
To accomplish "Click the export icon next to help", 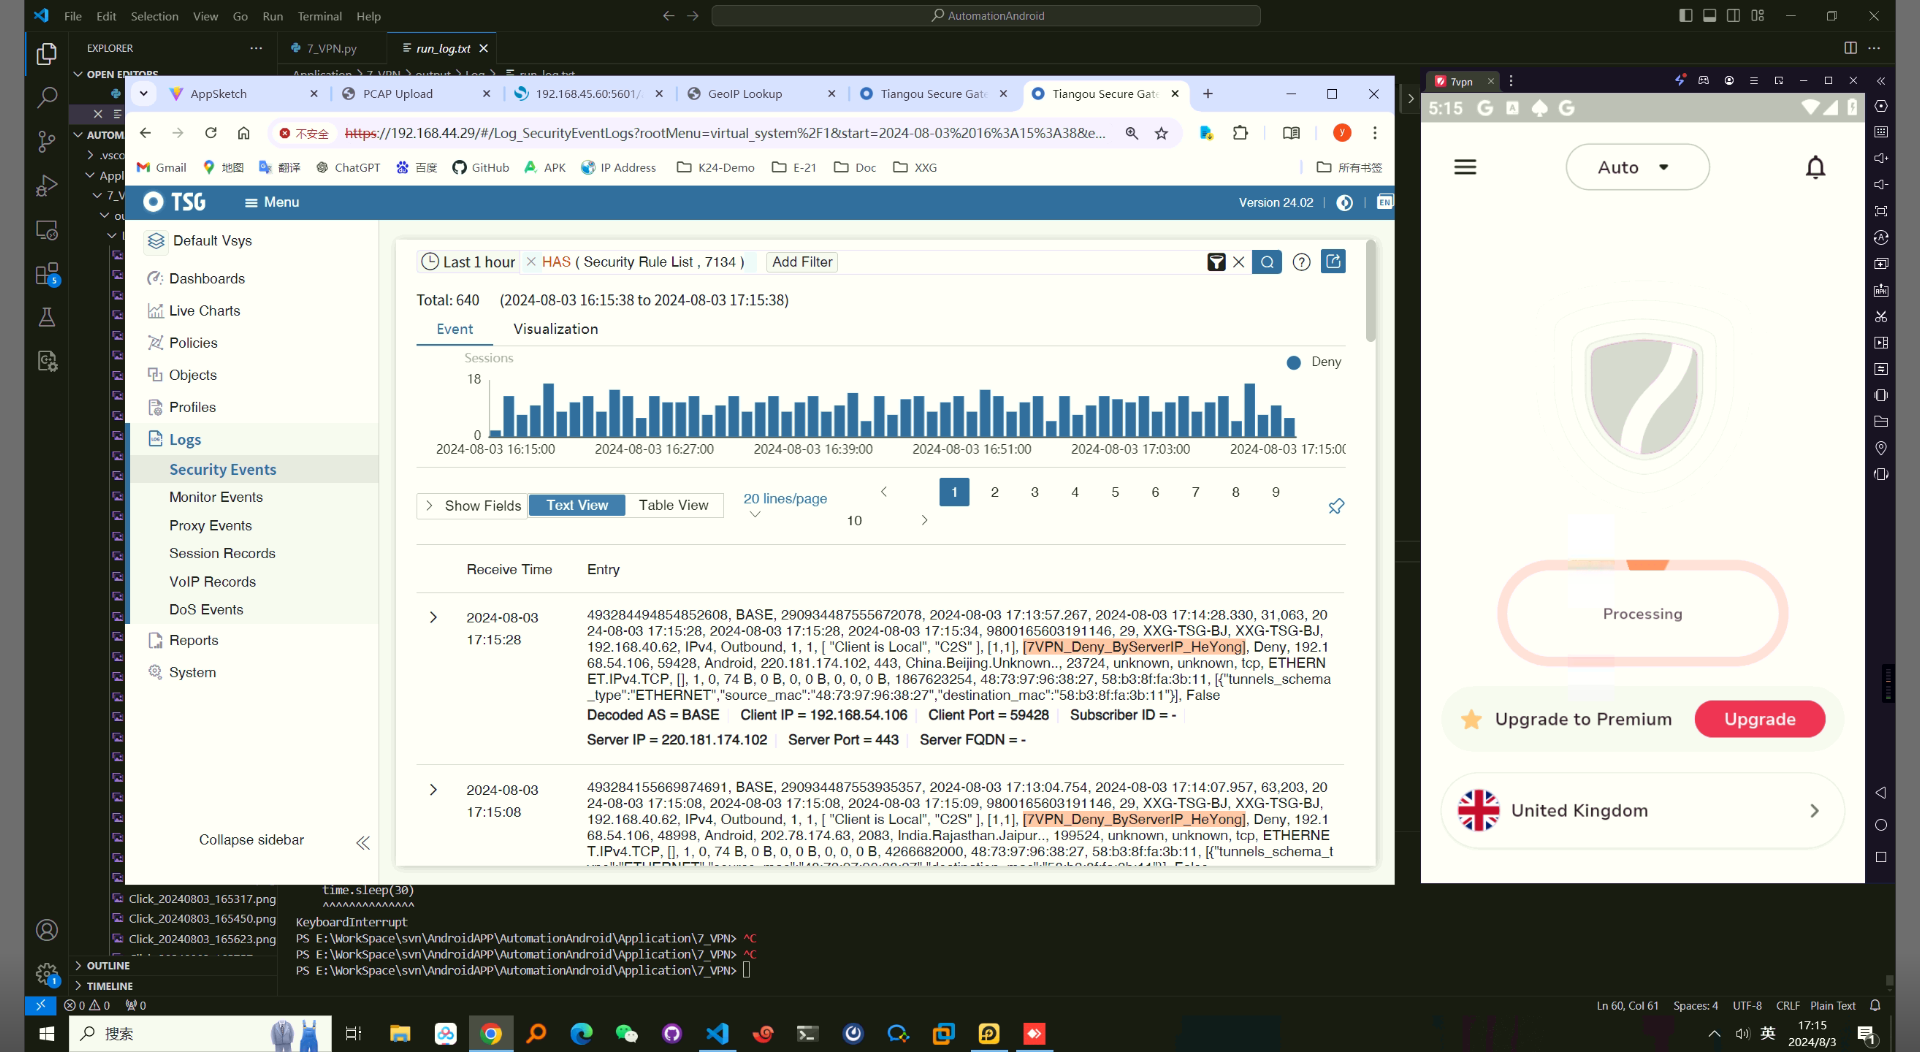I will [1333, 262].
